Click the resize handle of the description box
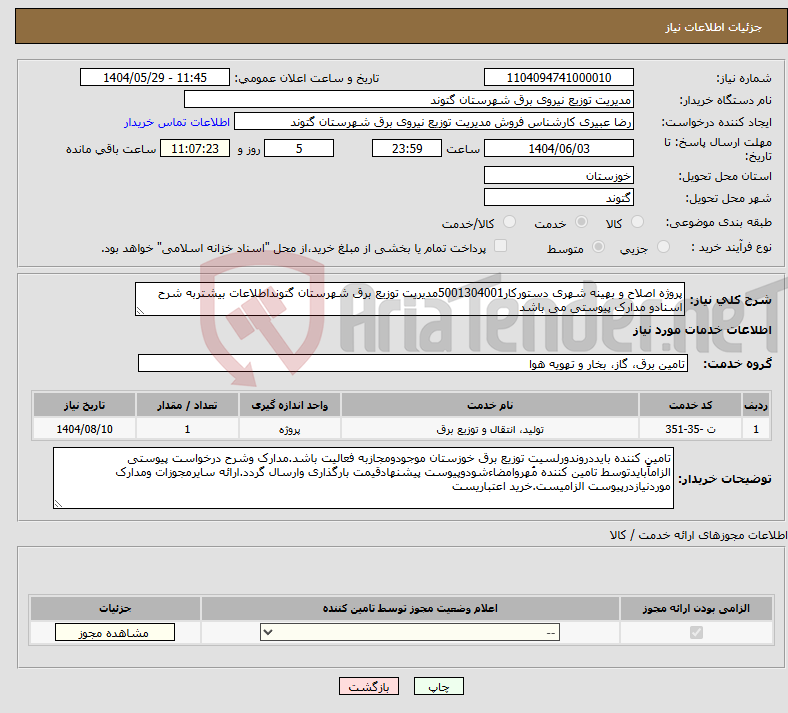The height and width of the screenshot is (713, 788). 140,311
